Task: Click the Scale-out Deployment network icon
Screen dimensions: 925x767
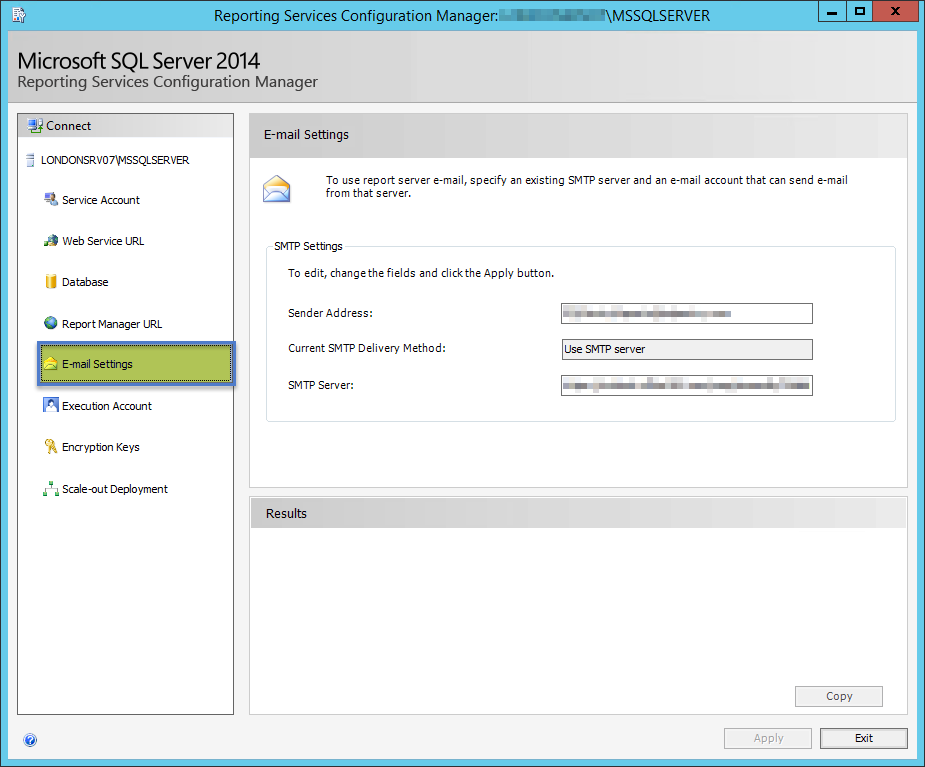Action: click(x=51, y=489)
